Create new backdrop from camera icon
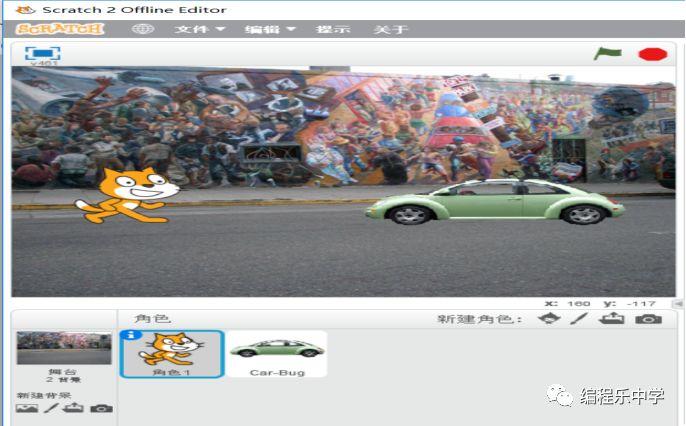The height and width of the screenshot is (426, 686). [x=102, y=409]
